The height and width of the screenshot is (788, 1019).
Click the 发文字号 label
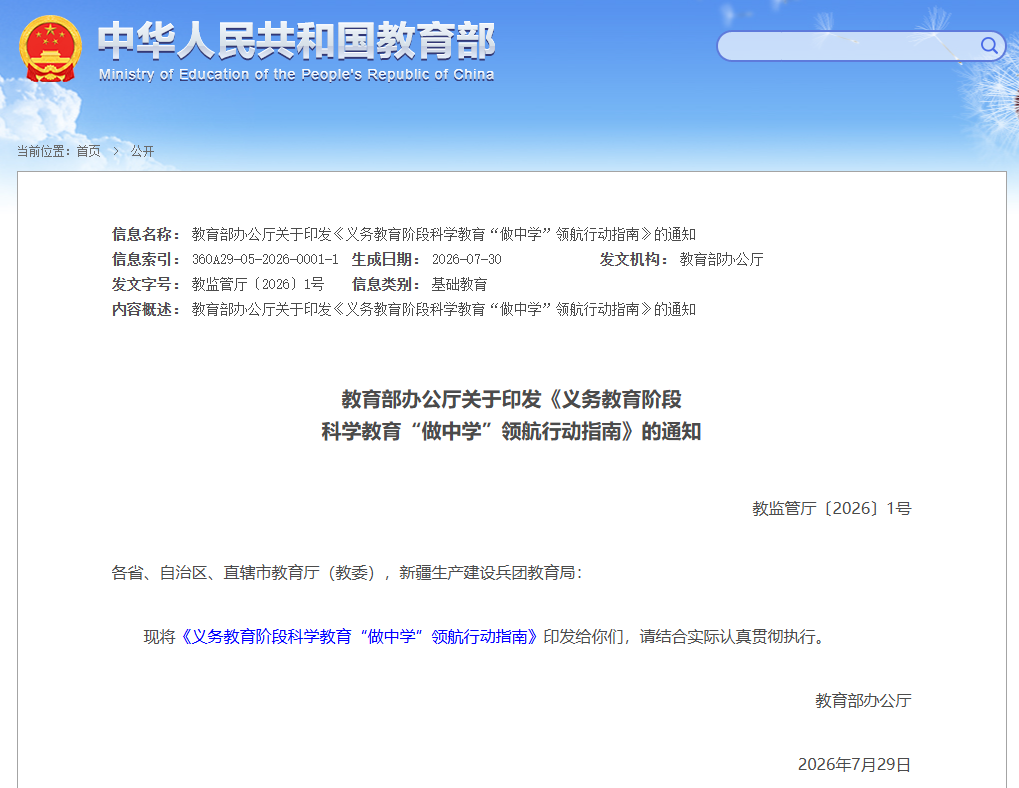click(x=146, y=285)
